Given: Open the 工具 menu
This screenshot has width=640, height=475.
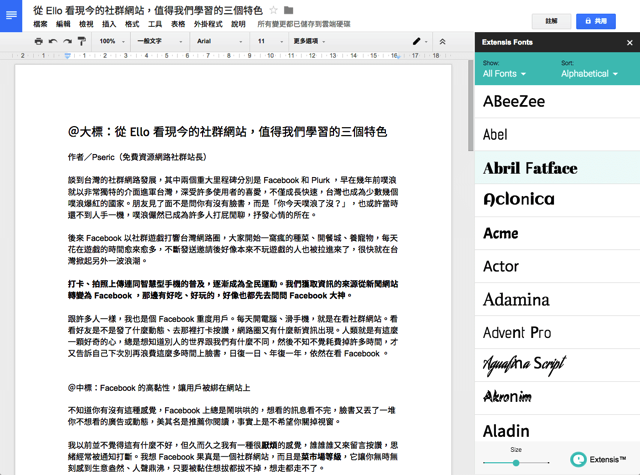Looking at the screenshot, I should tap(155, 24).
